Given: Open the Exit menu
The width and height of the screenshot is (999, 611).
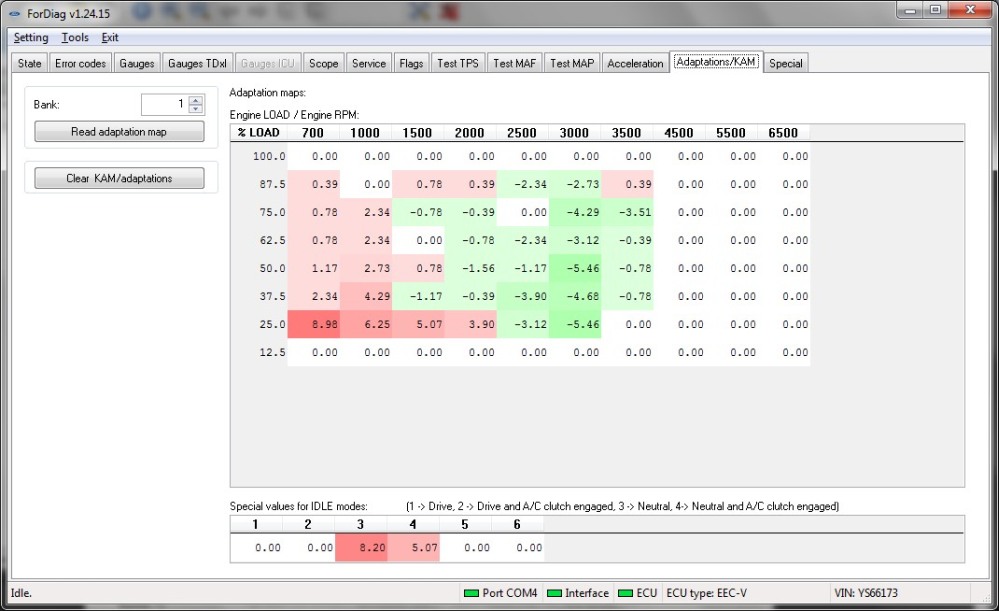Looking at the screenshot, I should coord(110,38).
